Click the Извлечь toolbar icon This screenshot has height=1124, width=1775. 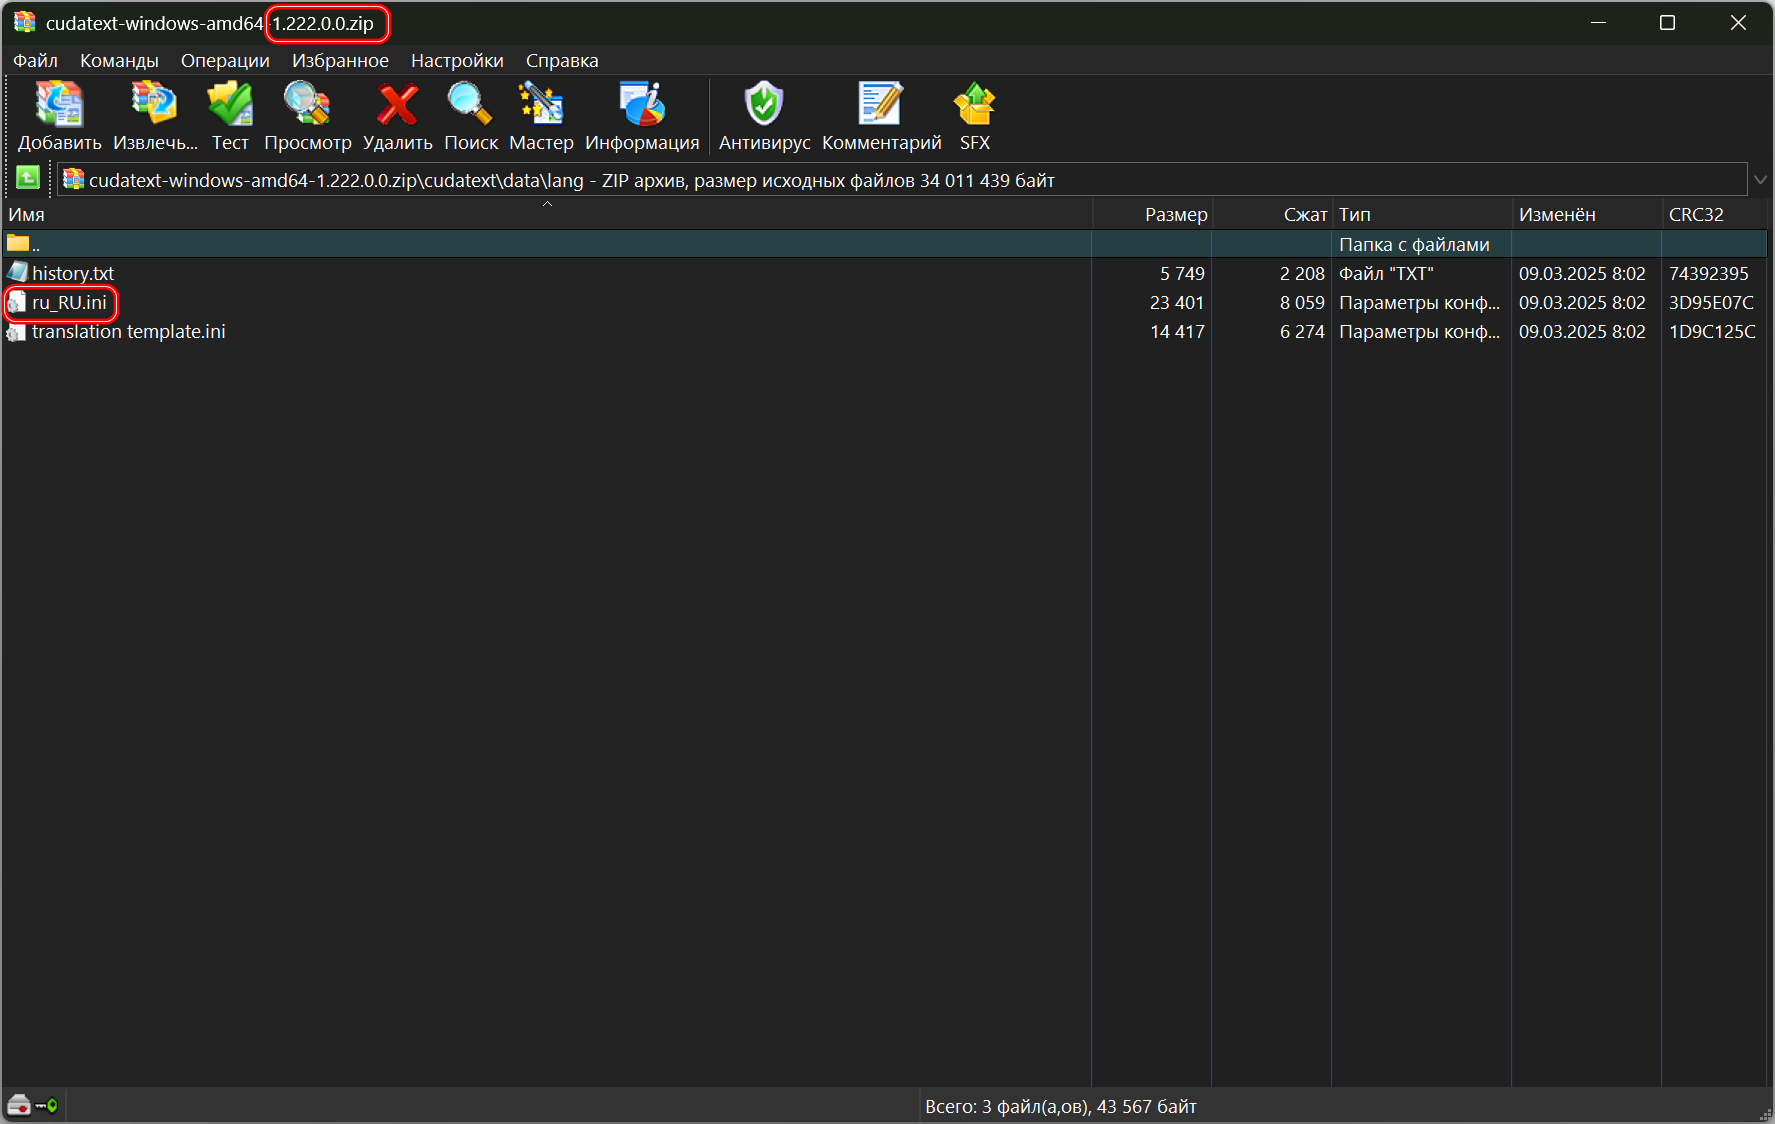click(155, 116)
